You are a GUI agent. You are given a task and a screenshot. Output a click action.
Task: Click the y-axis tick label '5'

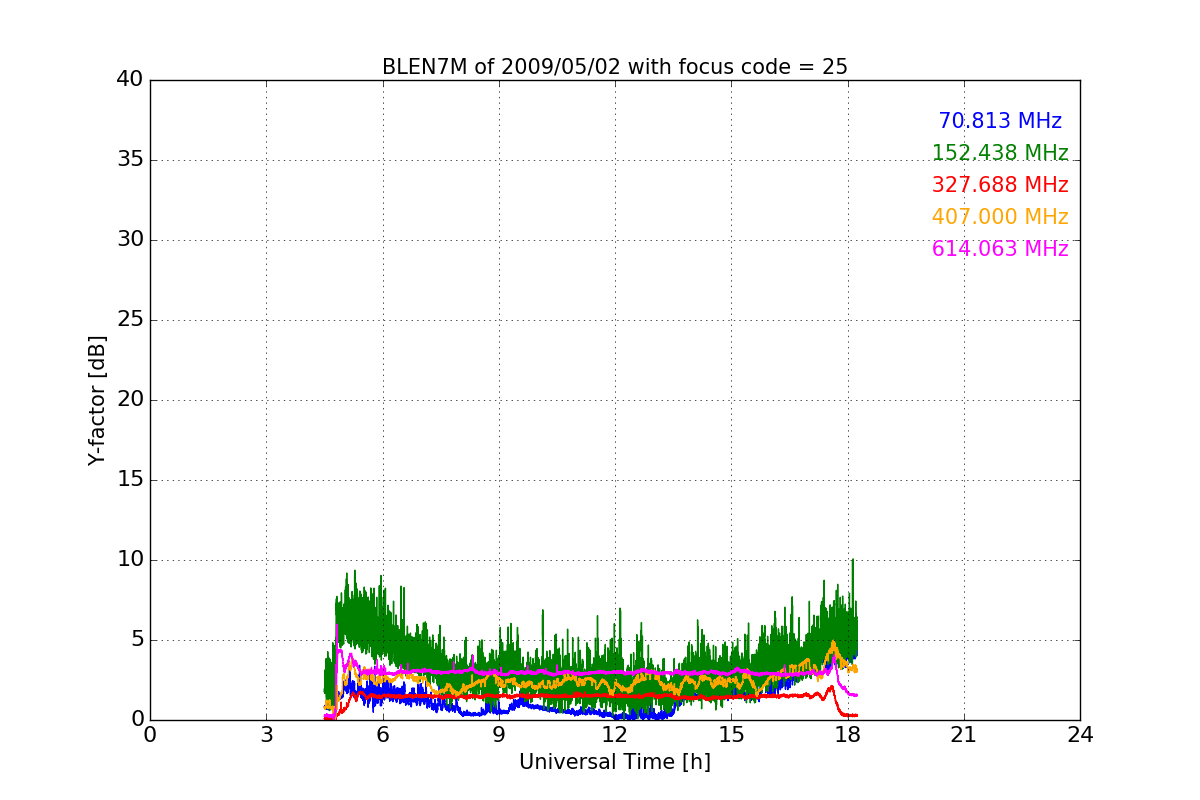(x=137, y=639)
